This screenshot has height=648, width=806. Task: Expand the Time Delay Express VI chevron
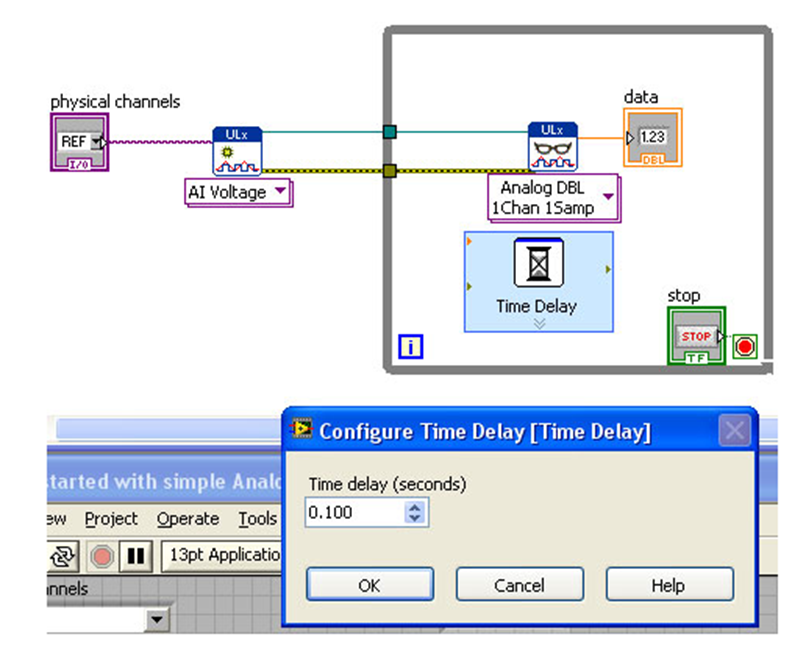[537, 323]
